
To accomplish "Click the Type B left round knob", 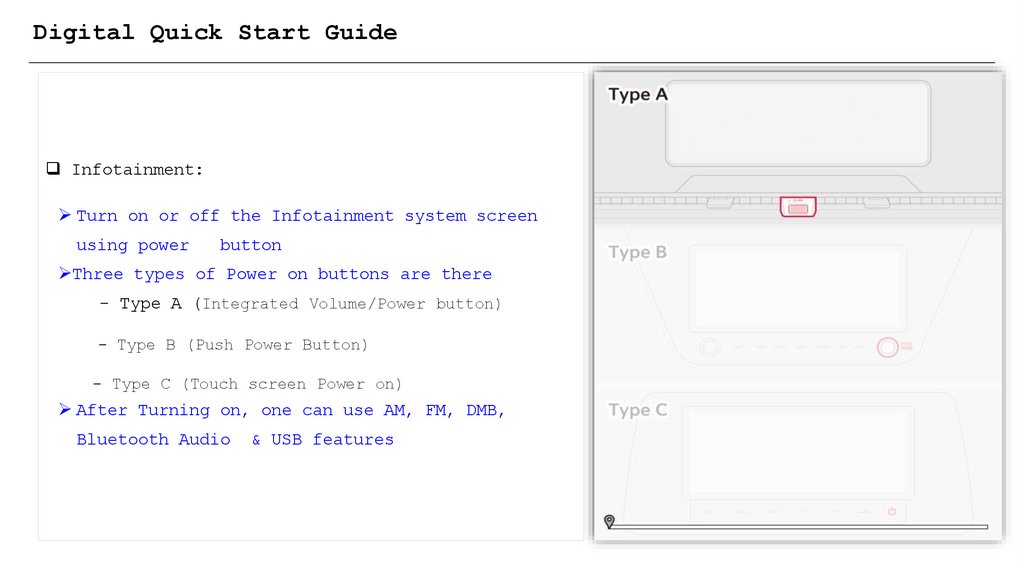I will (710, 347).
